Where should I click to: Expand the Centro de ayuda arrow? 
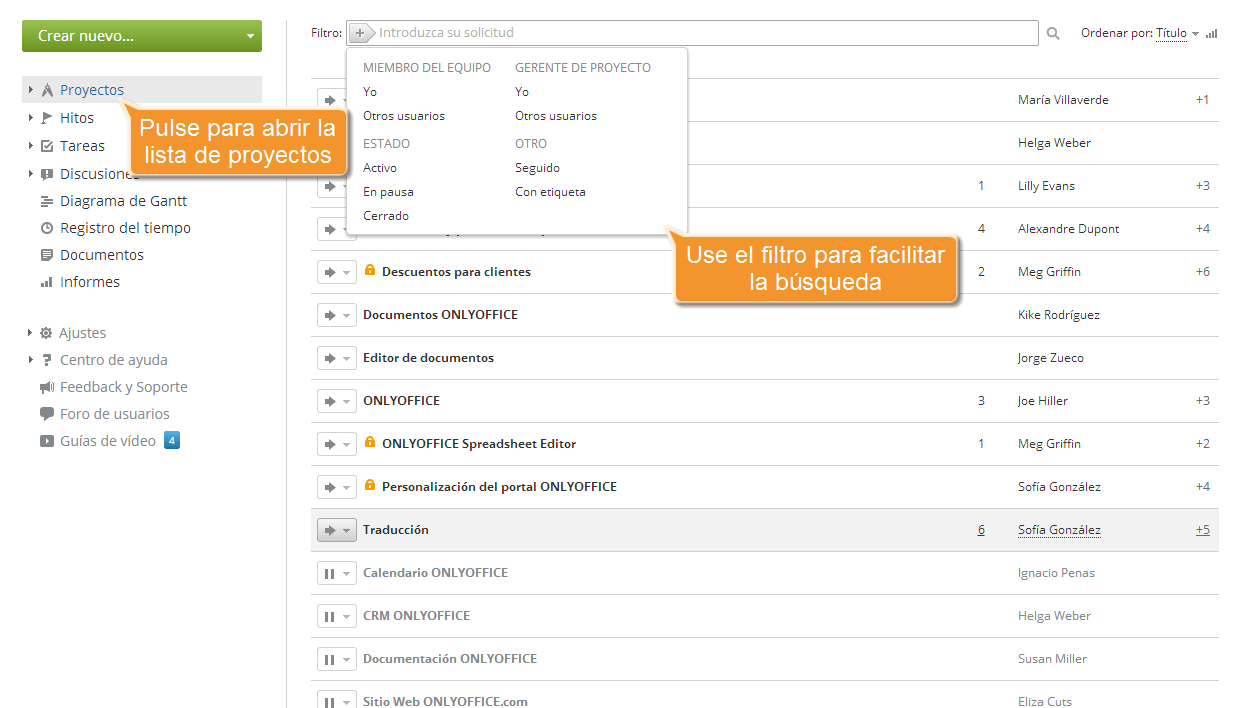tap(31, 360)
